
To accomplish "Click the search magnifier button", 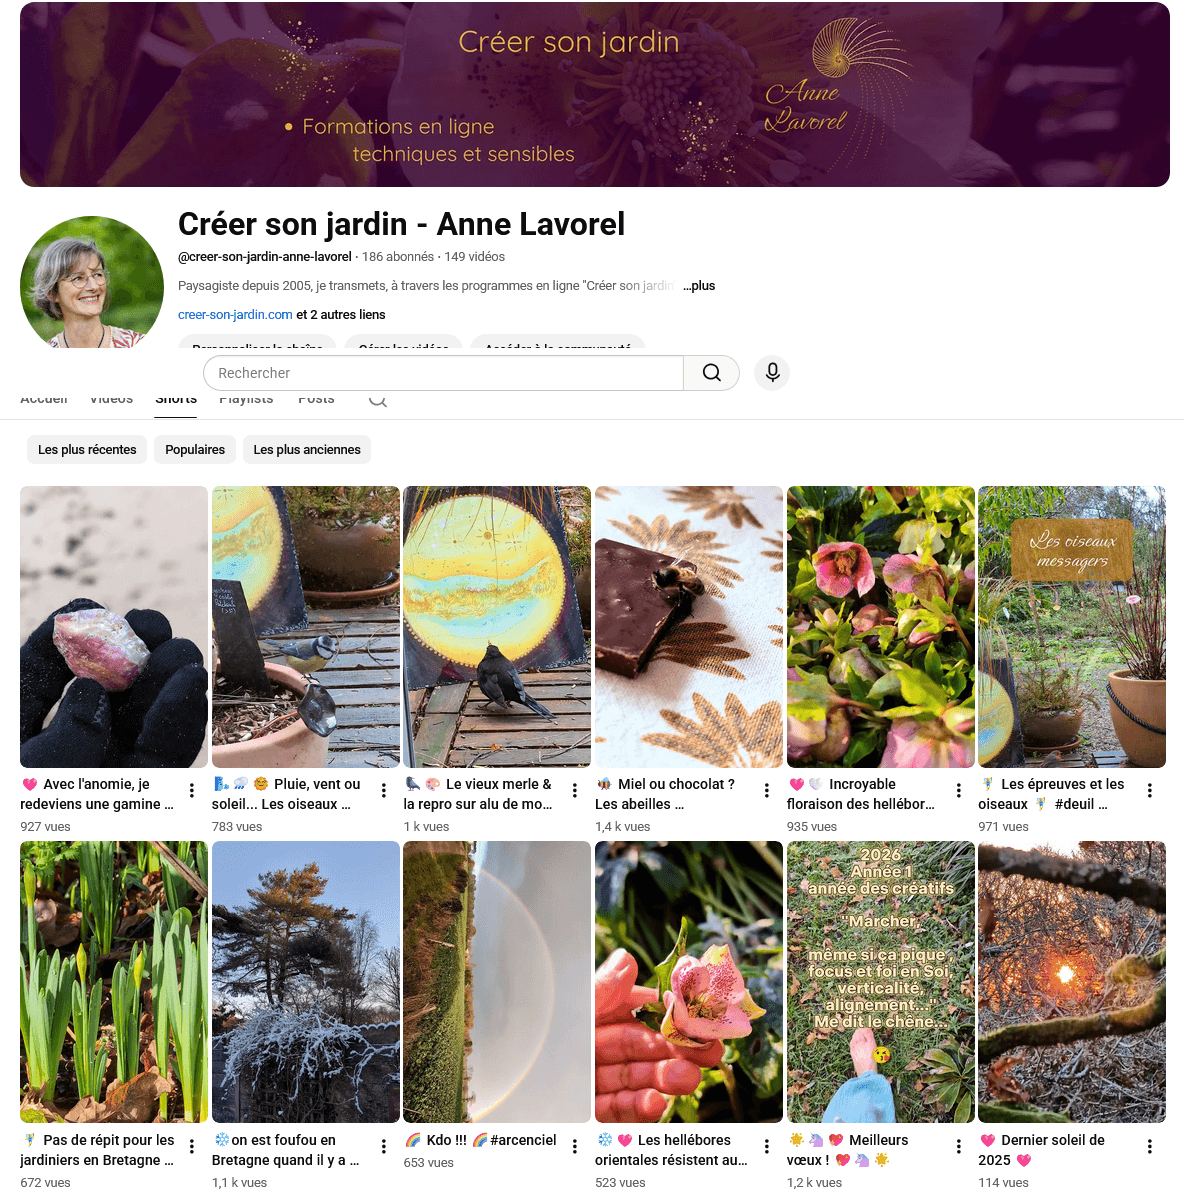I will (711, 372).
